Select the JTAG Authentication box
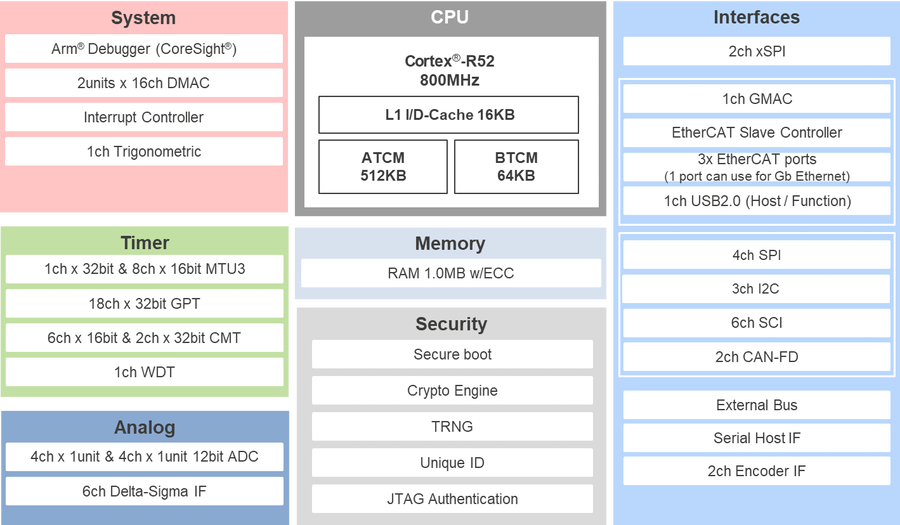The width and height of the screenshot is (900, 525). 452,498
